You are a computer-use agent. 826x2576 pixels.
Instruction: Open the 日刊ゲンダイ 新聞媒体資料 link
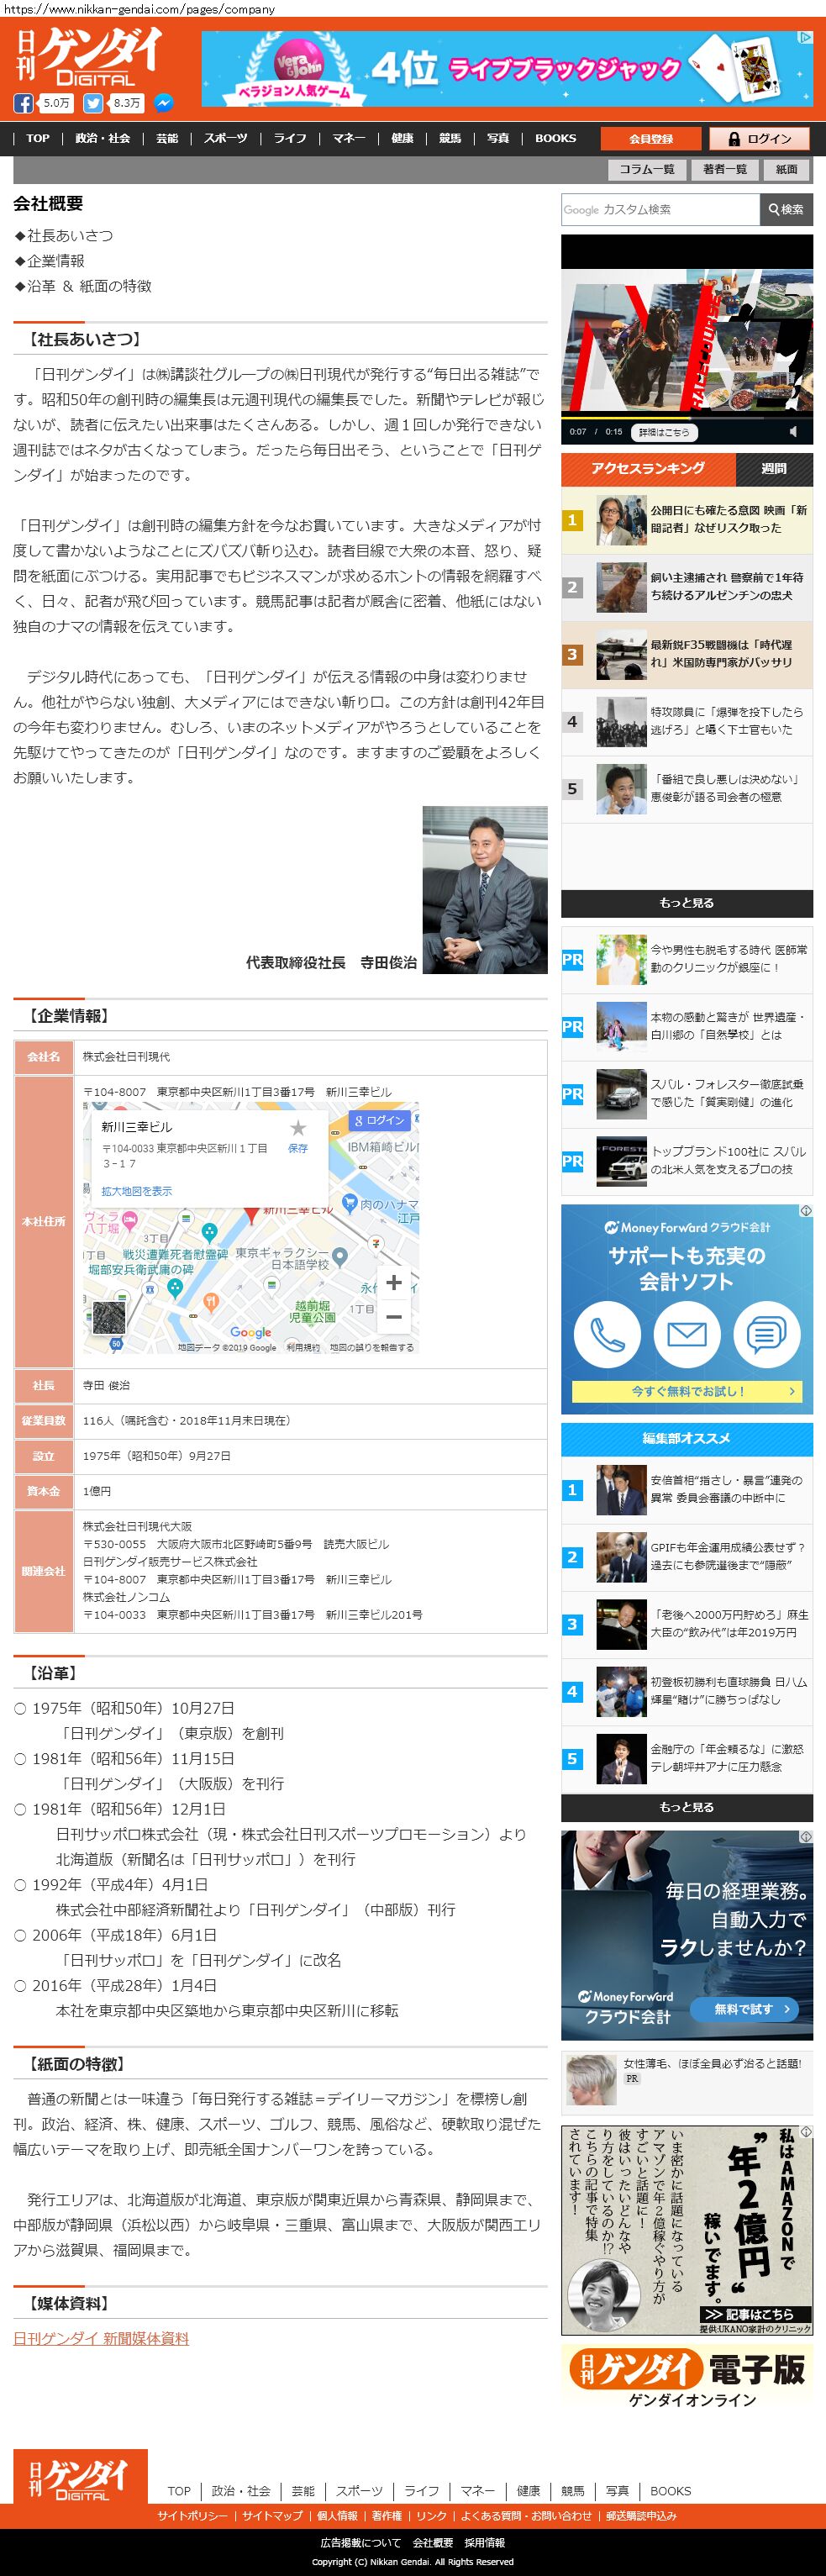point(101,2338)
